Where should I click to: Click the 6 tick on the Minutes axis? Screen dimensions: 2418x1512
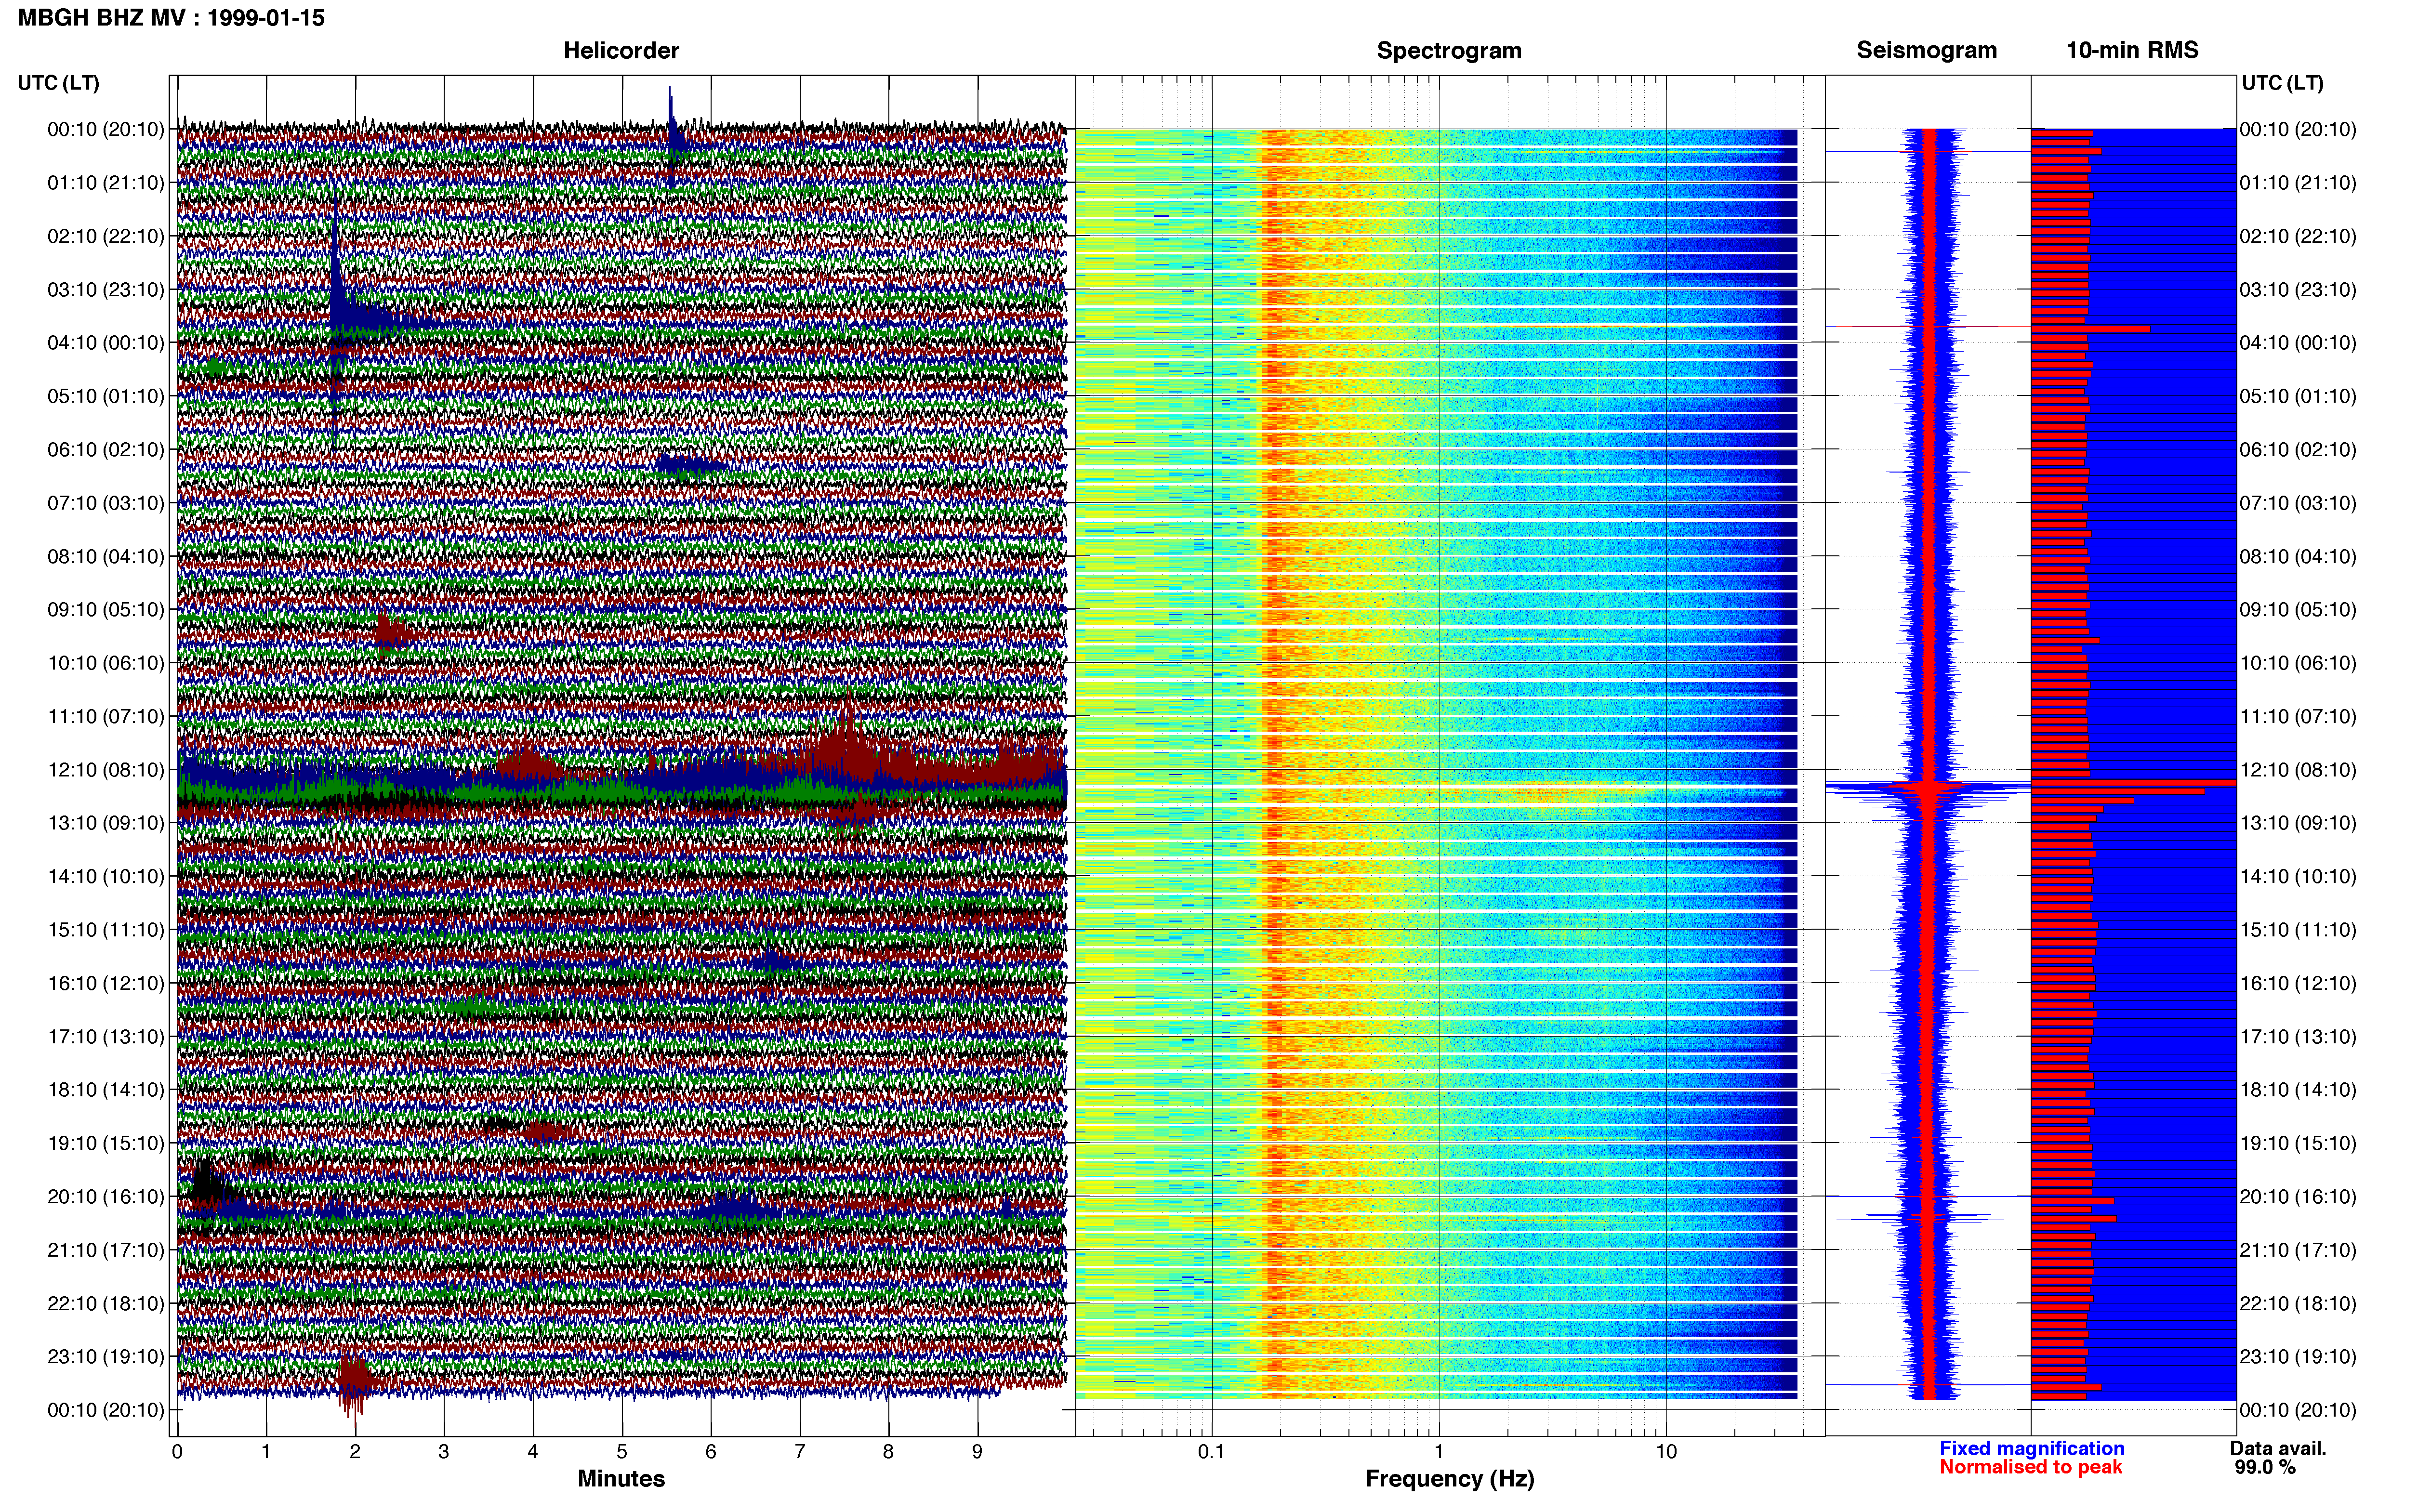tap(711, 1452)
